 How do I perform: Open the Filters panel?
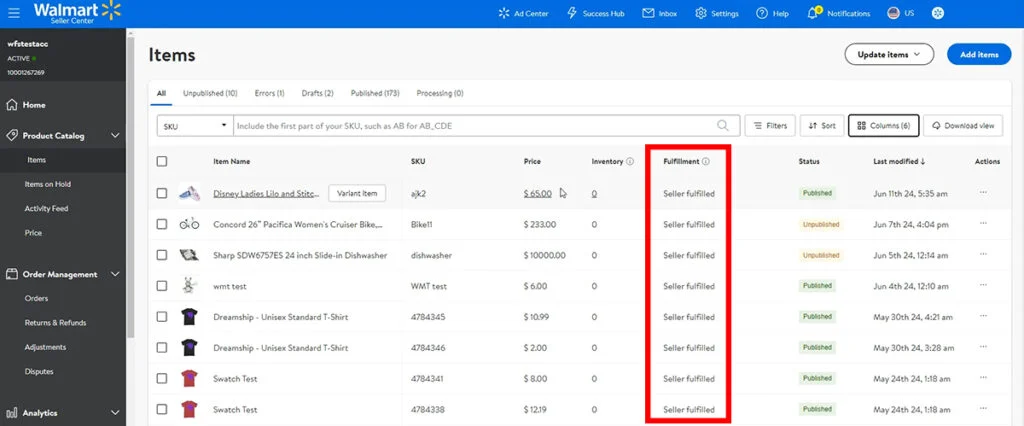pos(770,125)
